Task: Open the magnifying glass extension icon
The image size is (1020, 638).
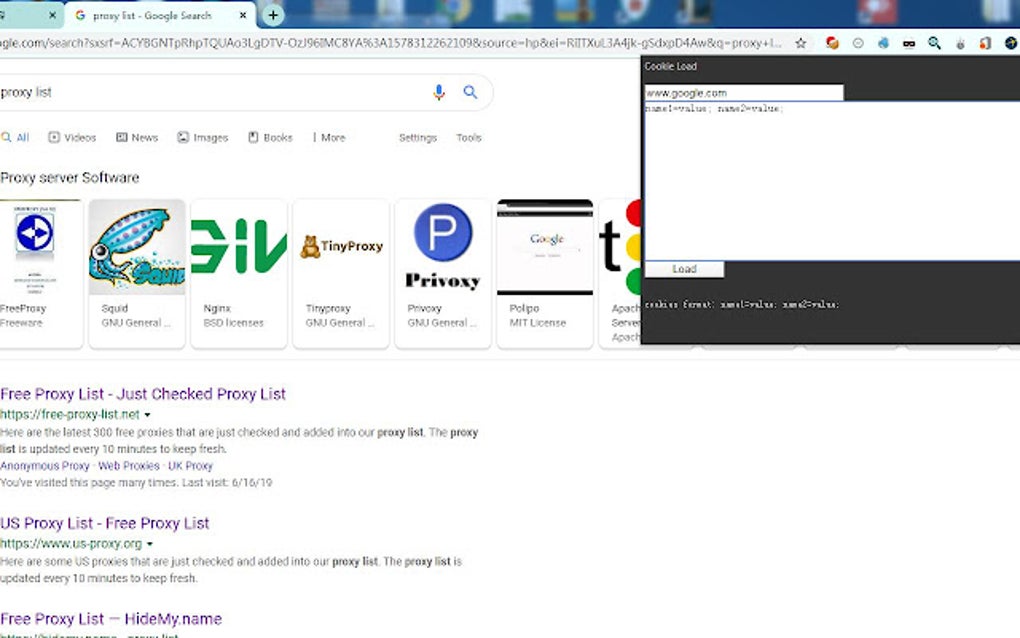Action: (935, 44)
